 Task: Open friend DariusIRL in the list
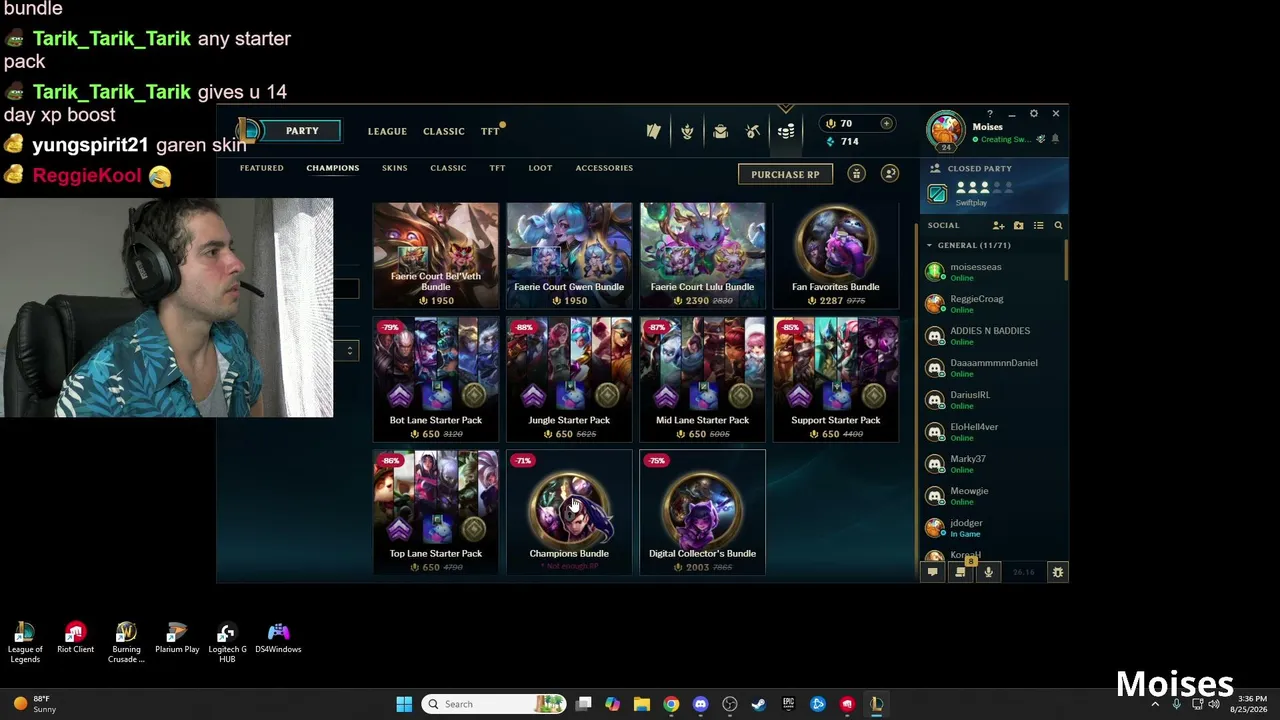click(x=992, y=399)
